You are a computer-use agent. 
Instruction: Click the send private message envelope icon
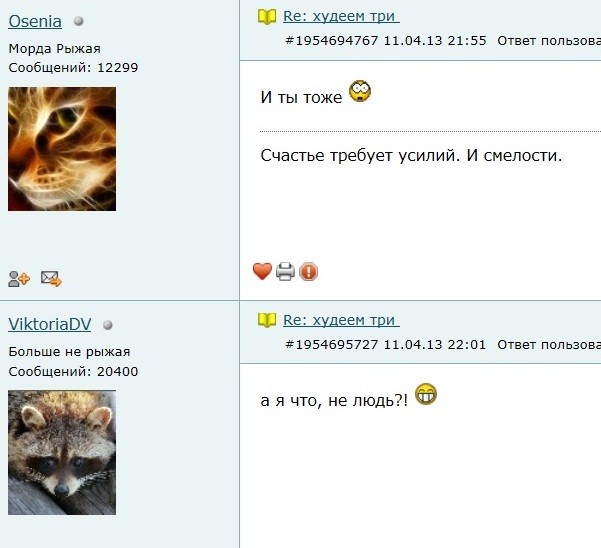(x=51, y=279)
